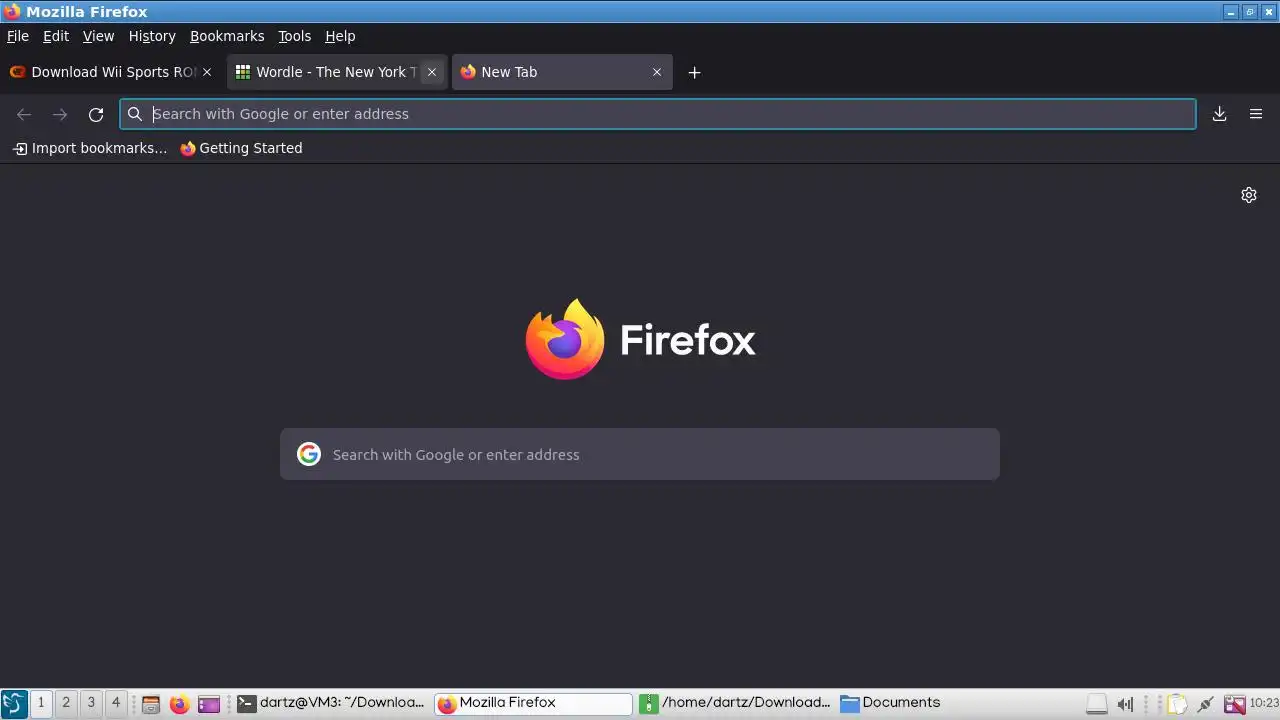The image size is (1280, 720).
Task: Open the Edit menu
Action: pos(56,36)
